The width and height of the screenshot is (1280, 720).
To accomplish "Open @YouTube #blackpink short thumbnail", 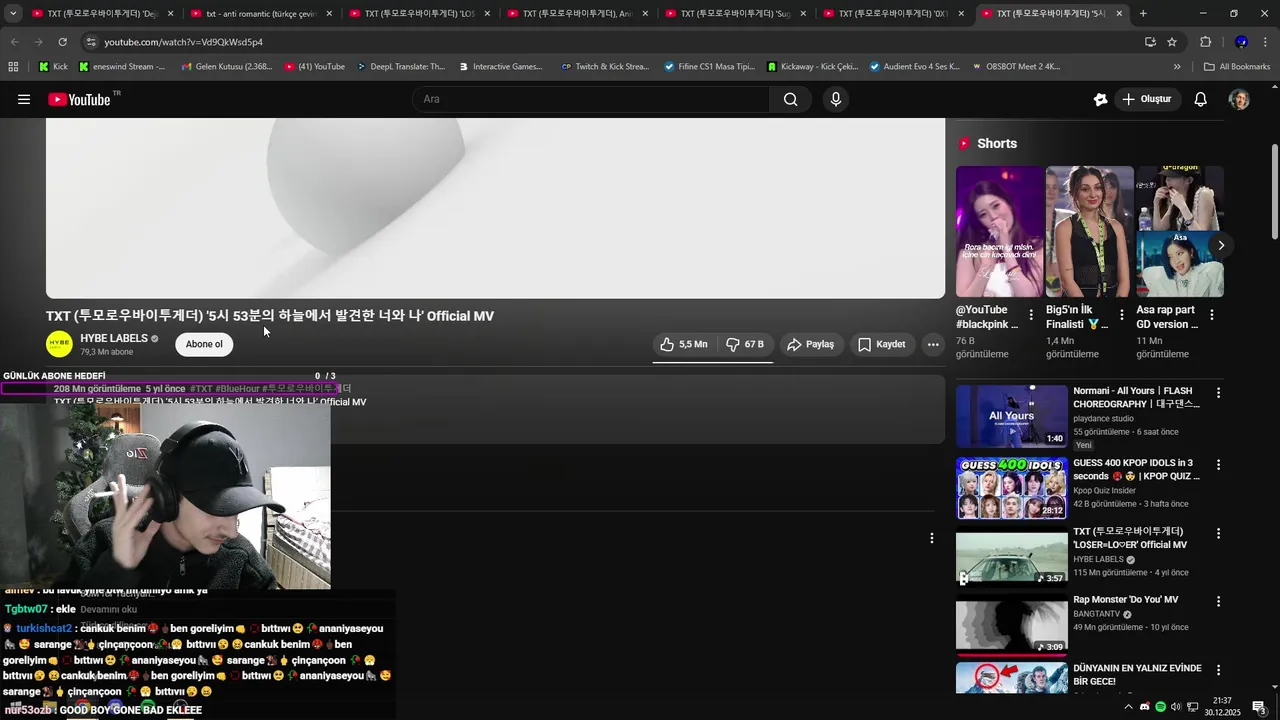I will click(x=1000, y=231).
